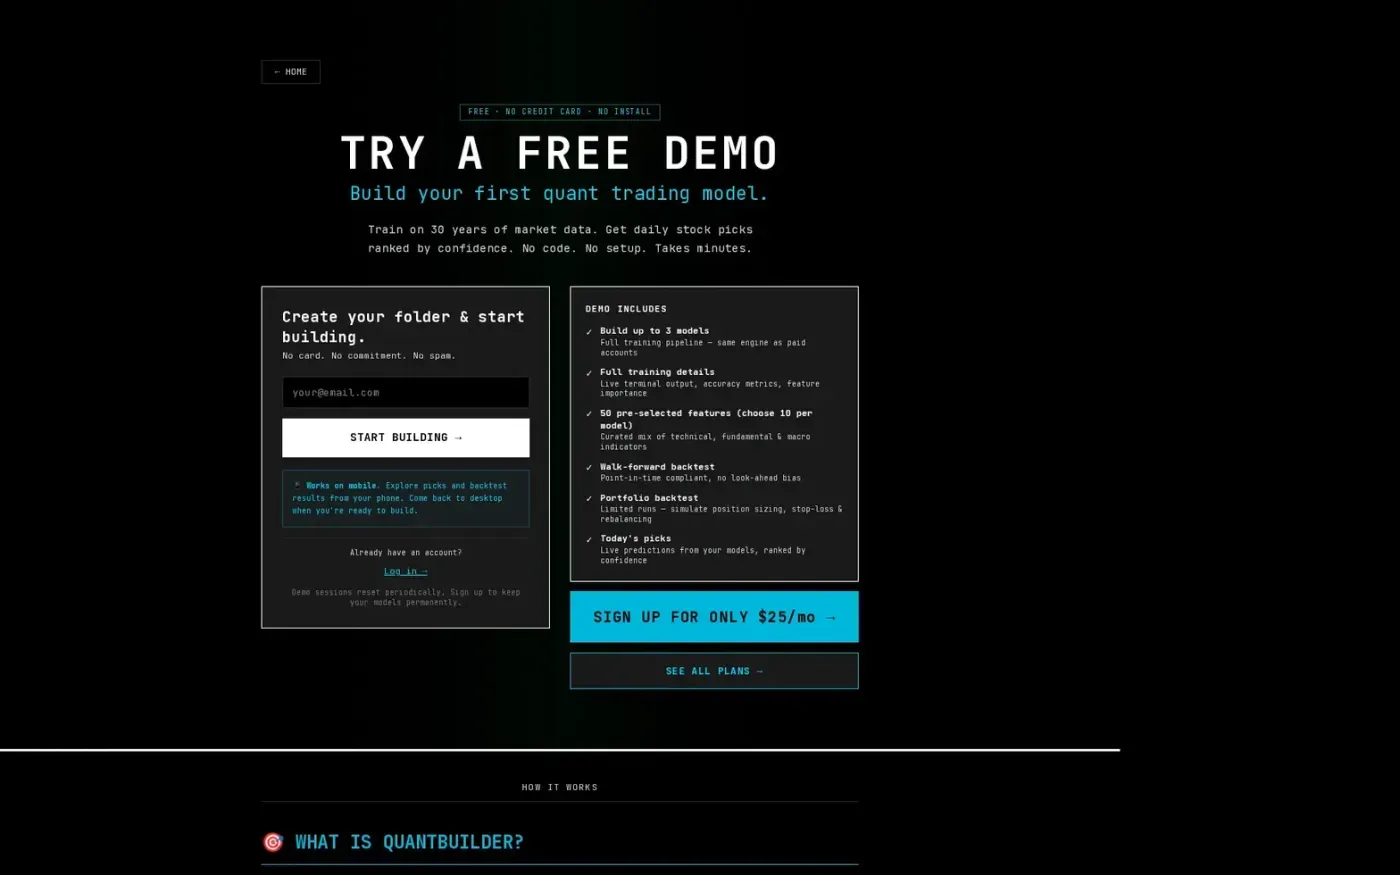Click 'Curated mix of technical, fundamental & macro' description
The width and height of the screenshot is (1400, 875).
(x=705, y=442)
